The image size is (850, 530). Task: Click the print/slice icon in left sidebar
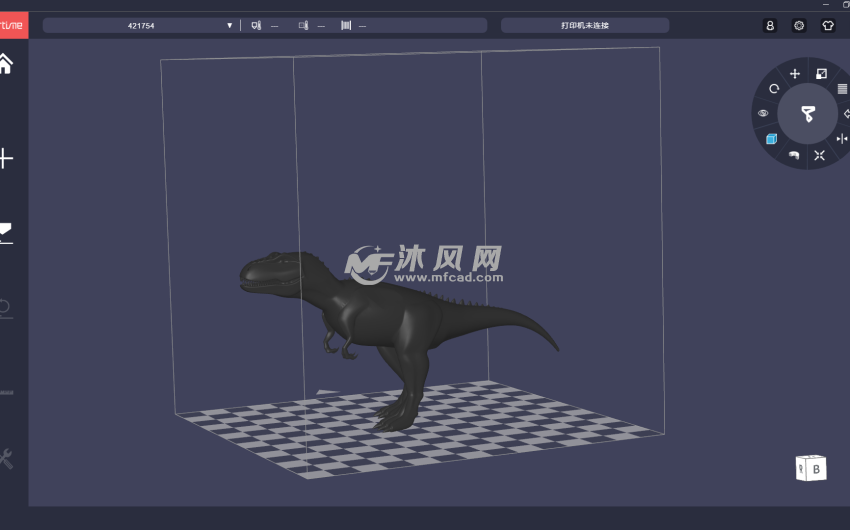pos(5,233)
